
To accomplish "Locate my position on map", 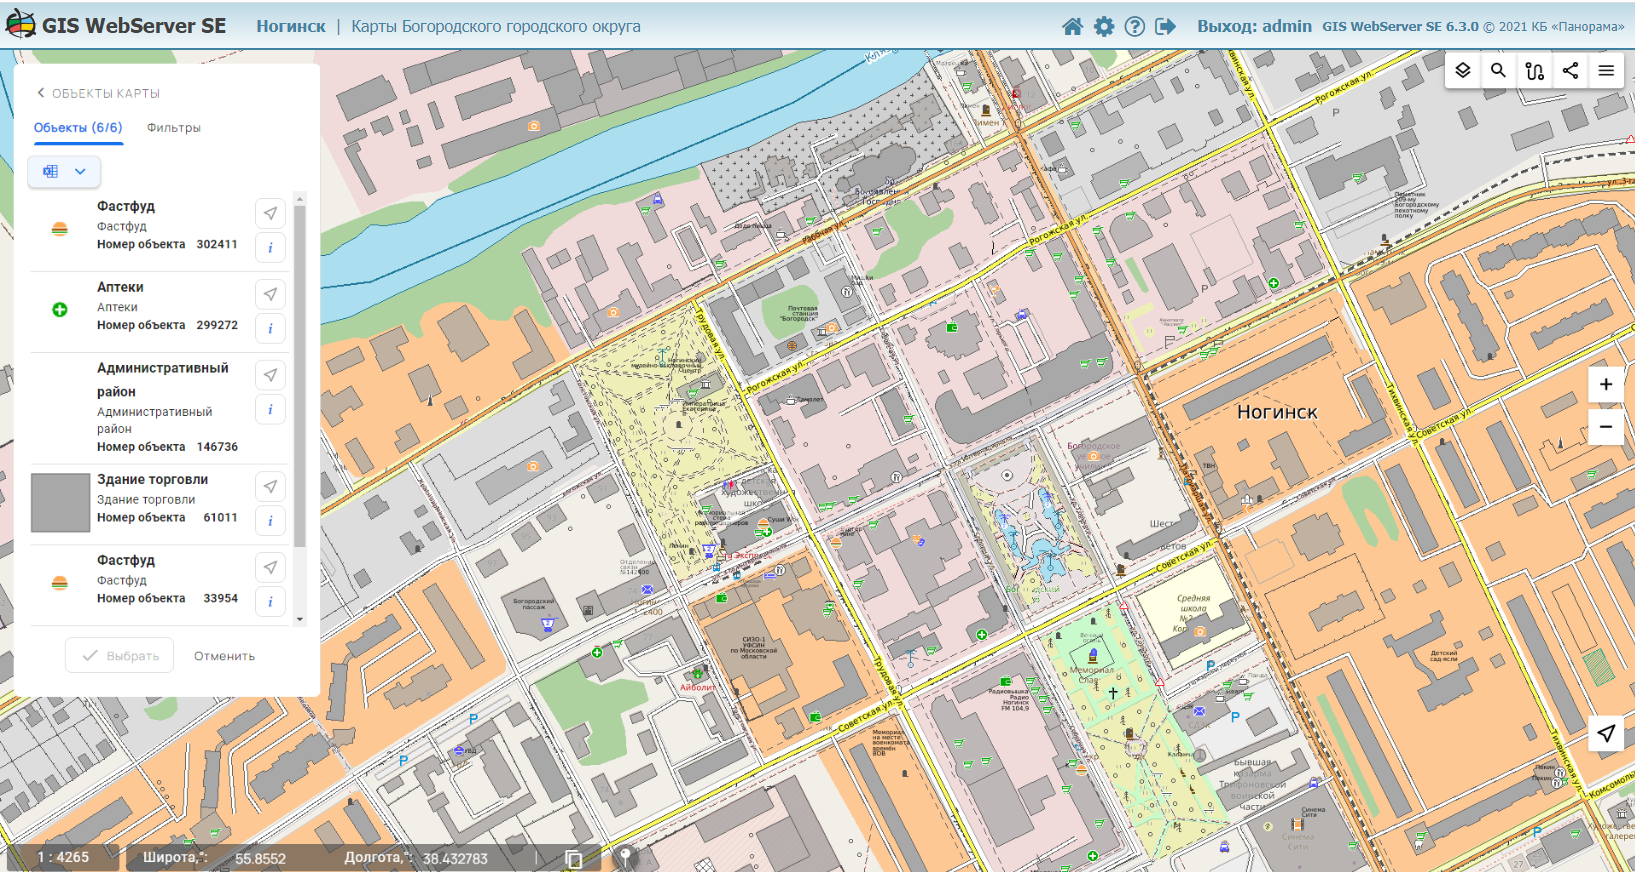I will click(1606, 733).
